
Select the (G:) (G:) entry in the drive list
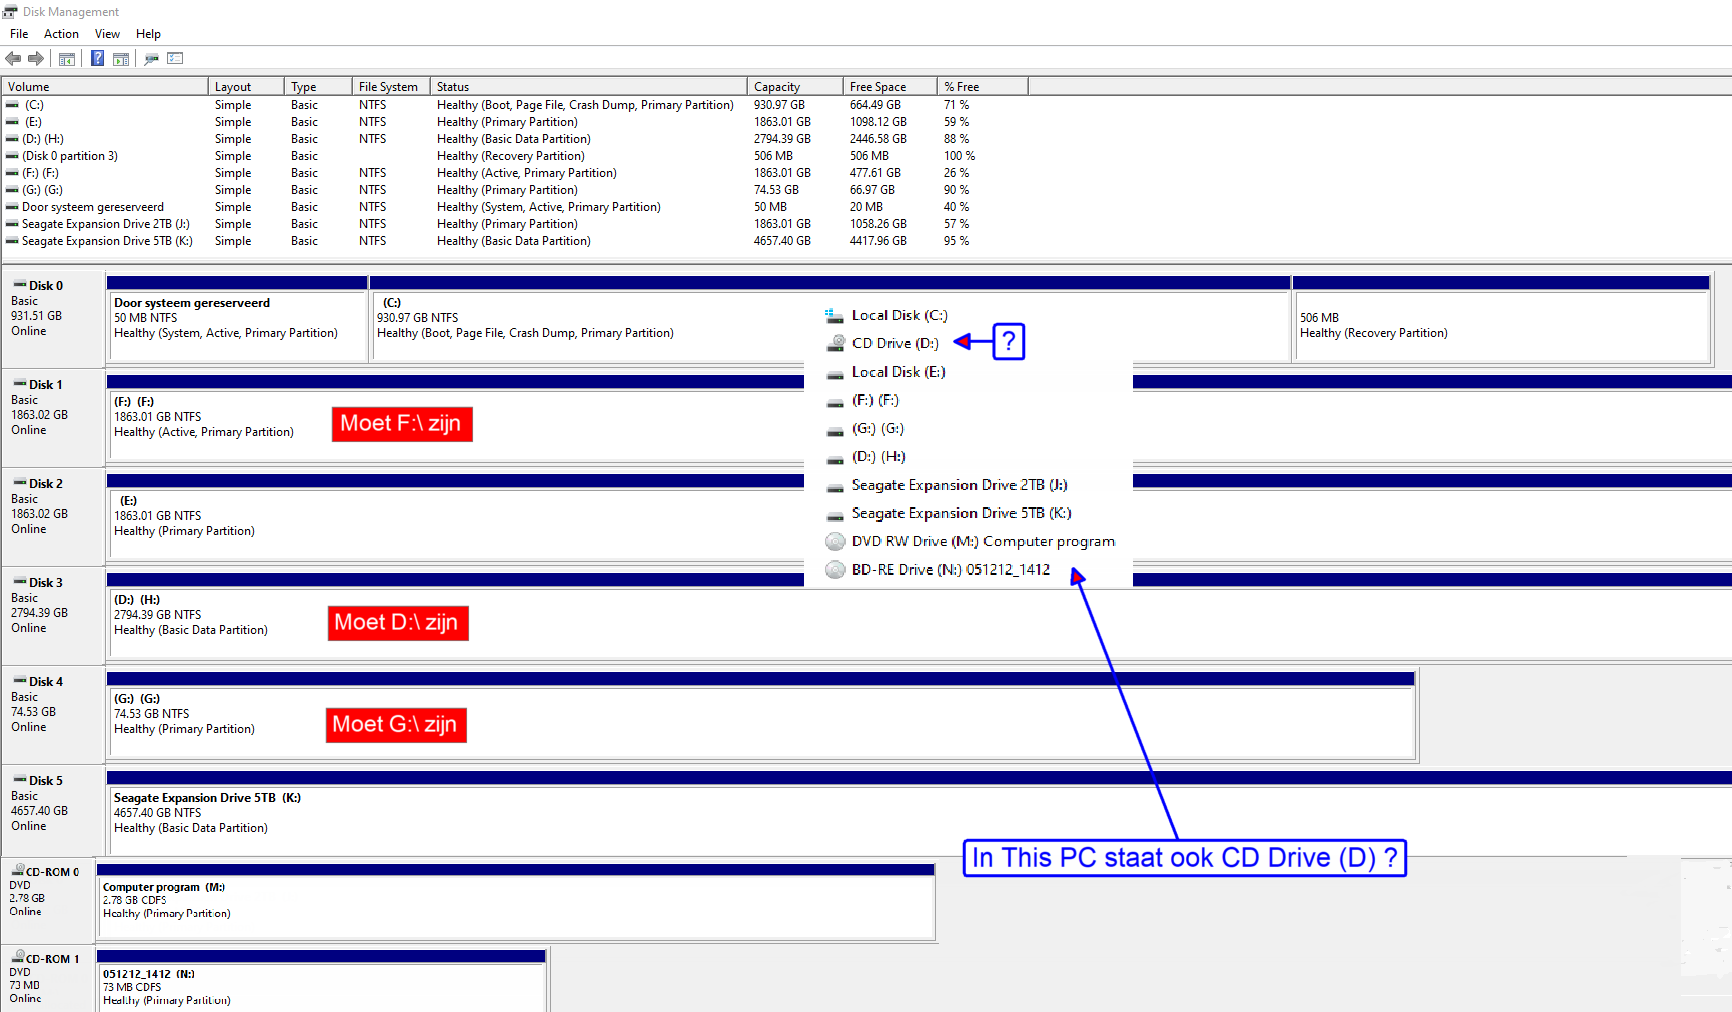pos(865,429)
